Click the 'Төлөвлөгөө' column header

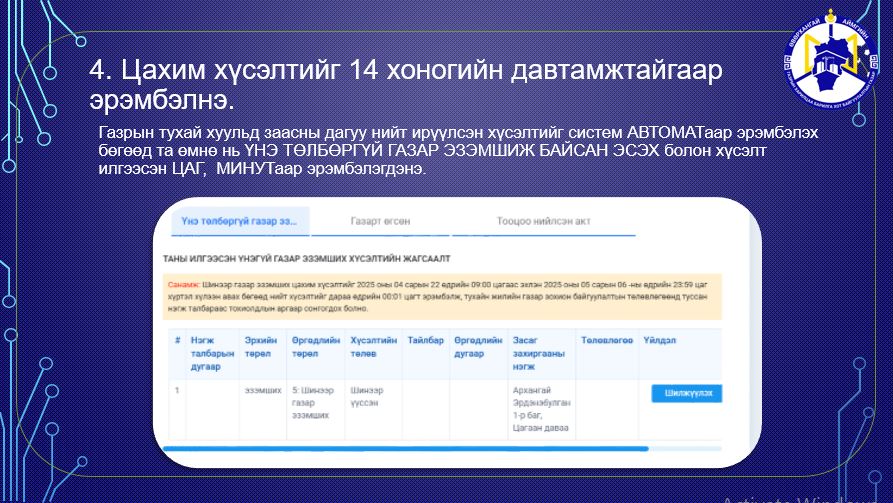pyautogui.click(x=606, y=341)
